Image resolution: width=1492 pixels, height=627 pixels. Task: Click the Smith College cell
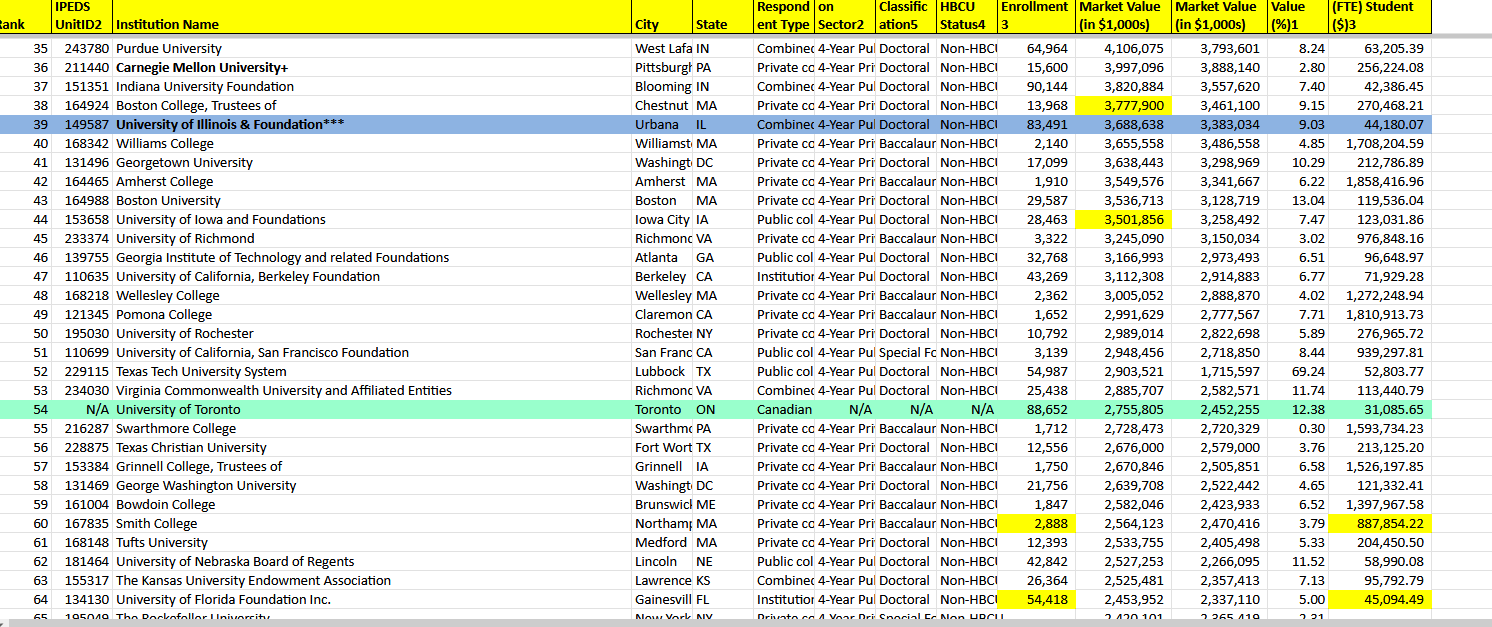point(372,523)
